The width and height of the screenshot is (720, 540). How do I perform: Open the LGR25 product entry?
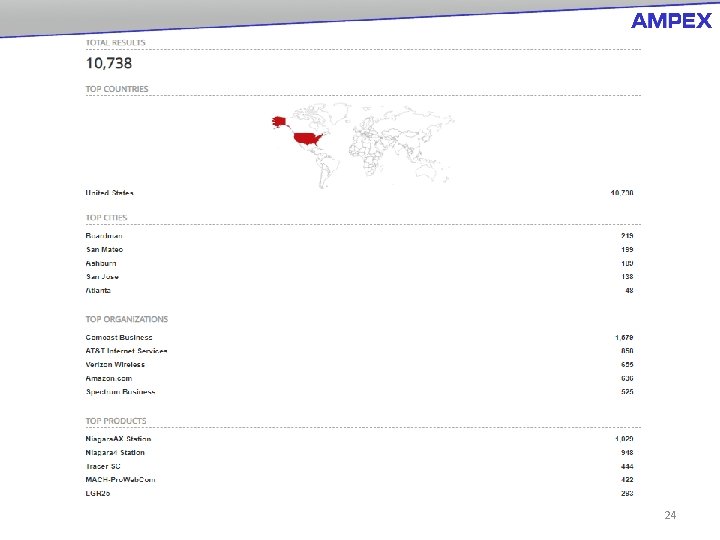98,493
